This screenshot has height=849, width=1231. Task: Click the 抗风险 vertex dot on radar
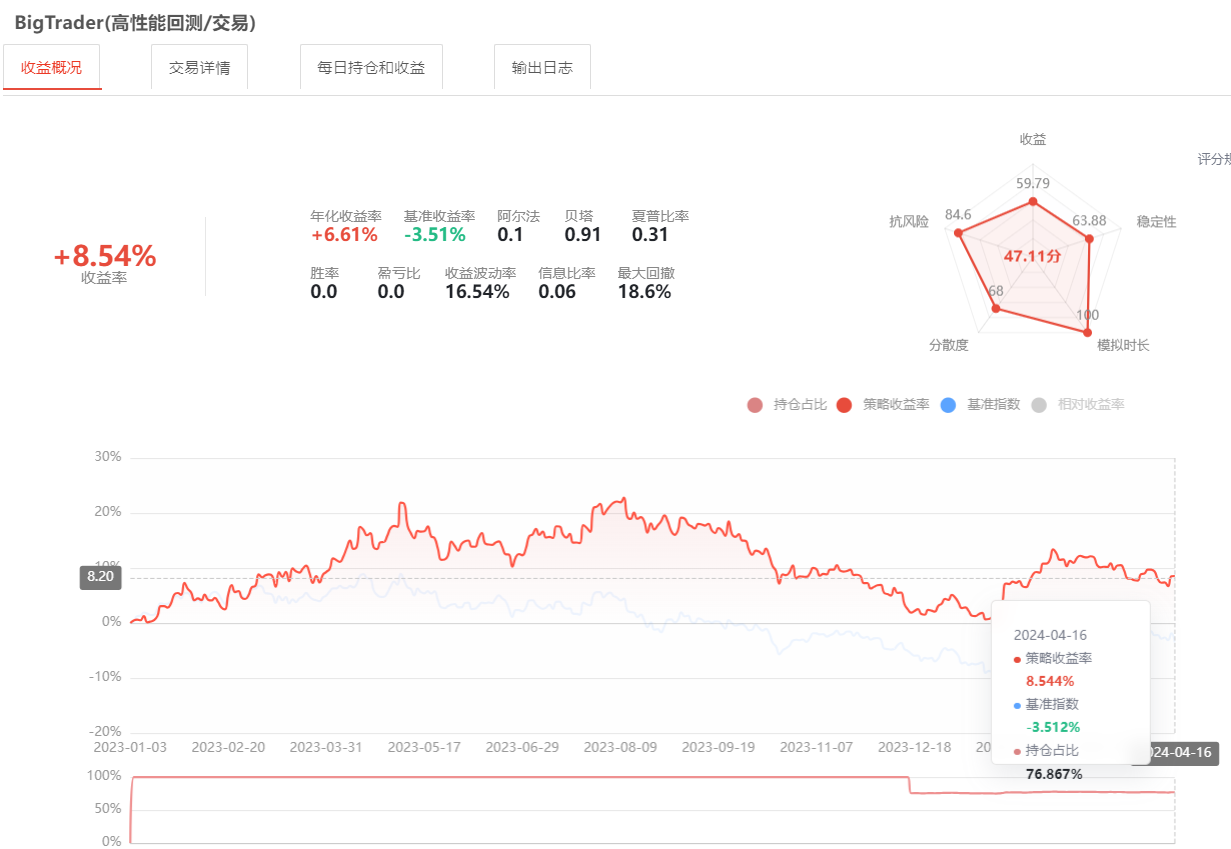(959, 233)
